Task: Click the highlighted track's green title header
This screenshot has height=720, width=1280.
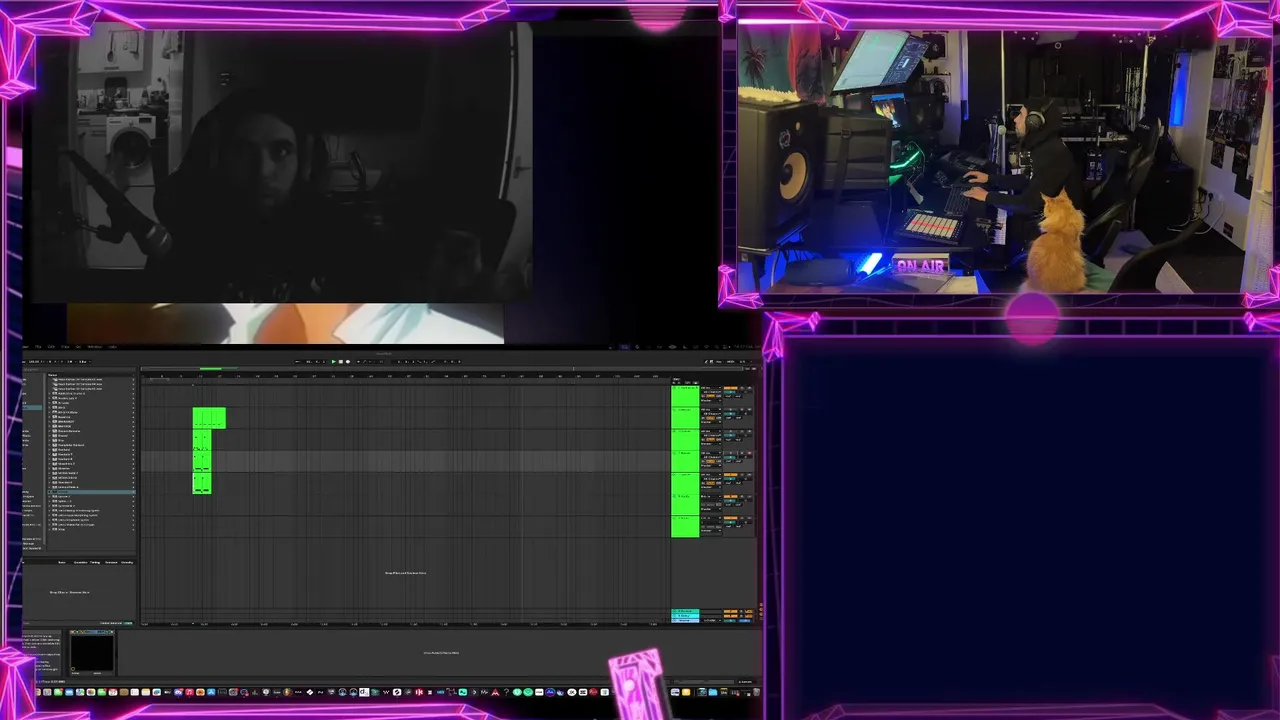Action: click(685, 461)
